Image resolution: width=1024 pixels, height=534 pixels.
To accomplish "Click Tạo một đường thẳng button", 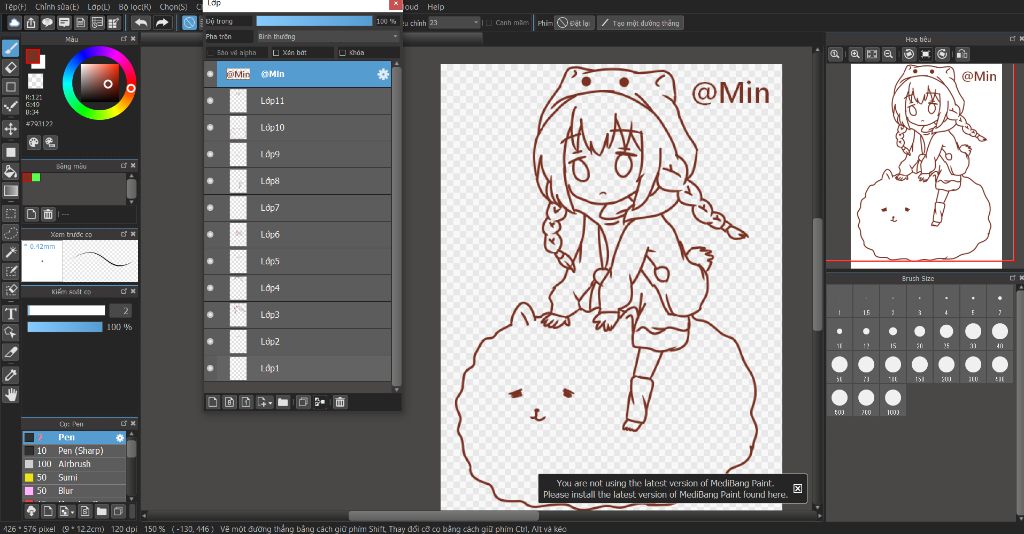I will [x=639, y=23].
